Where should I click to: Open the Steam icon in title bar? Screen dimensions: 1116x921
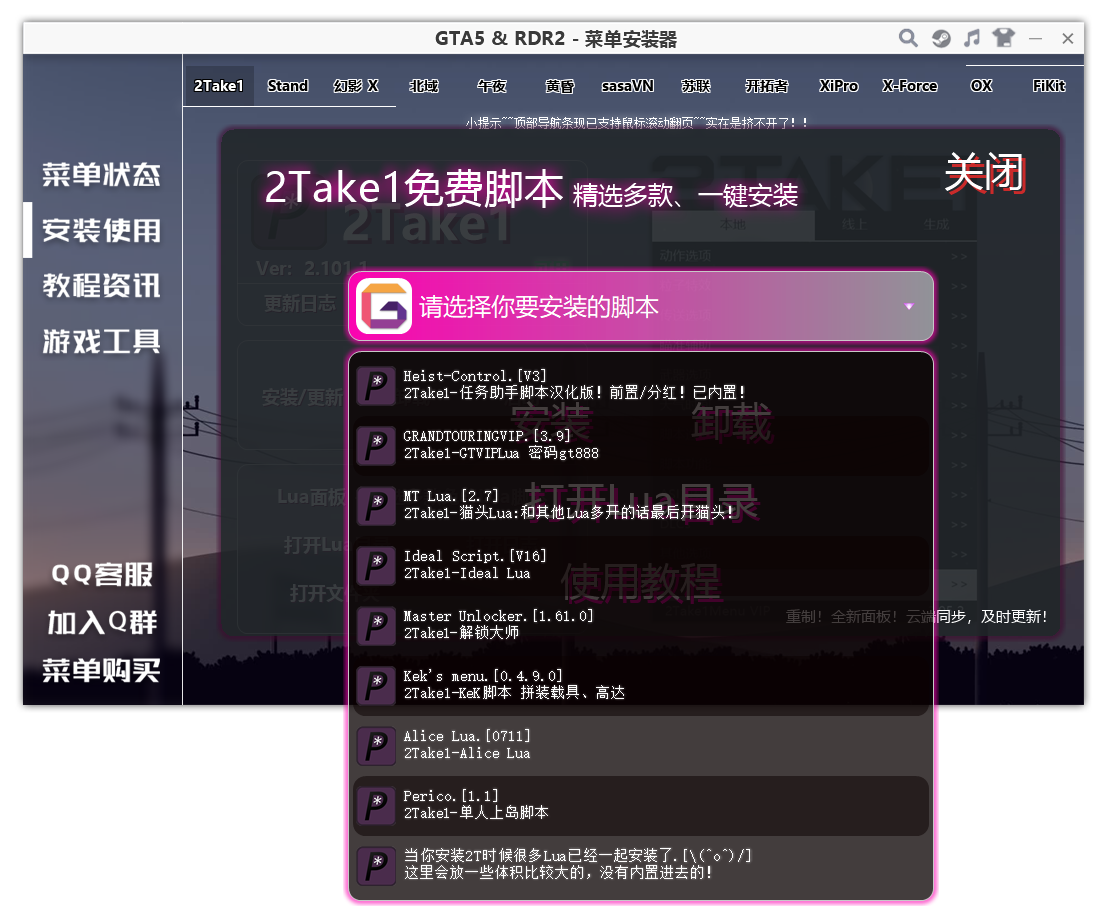coord(941,38)
